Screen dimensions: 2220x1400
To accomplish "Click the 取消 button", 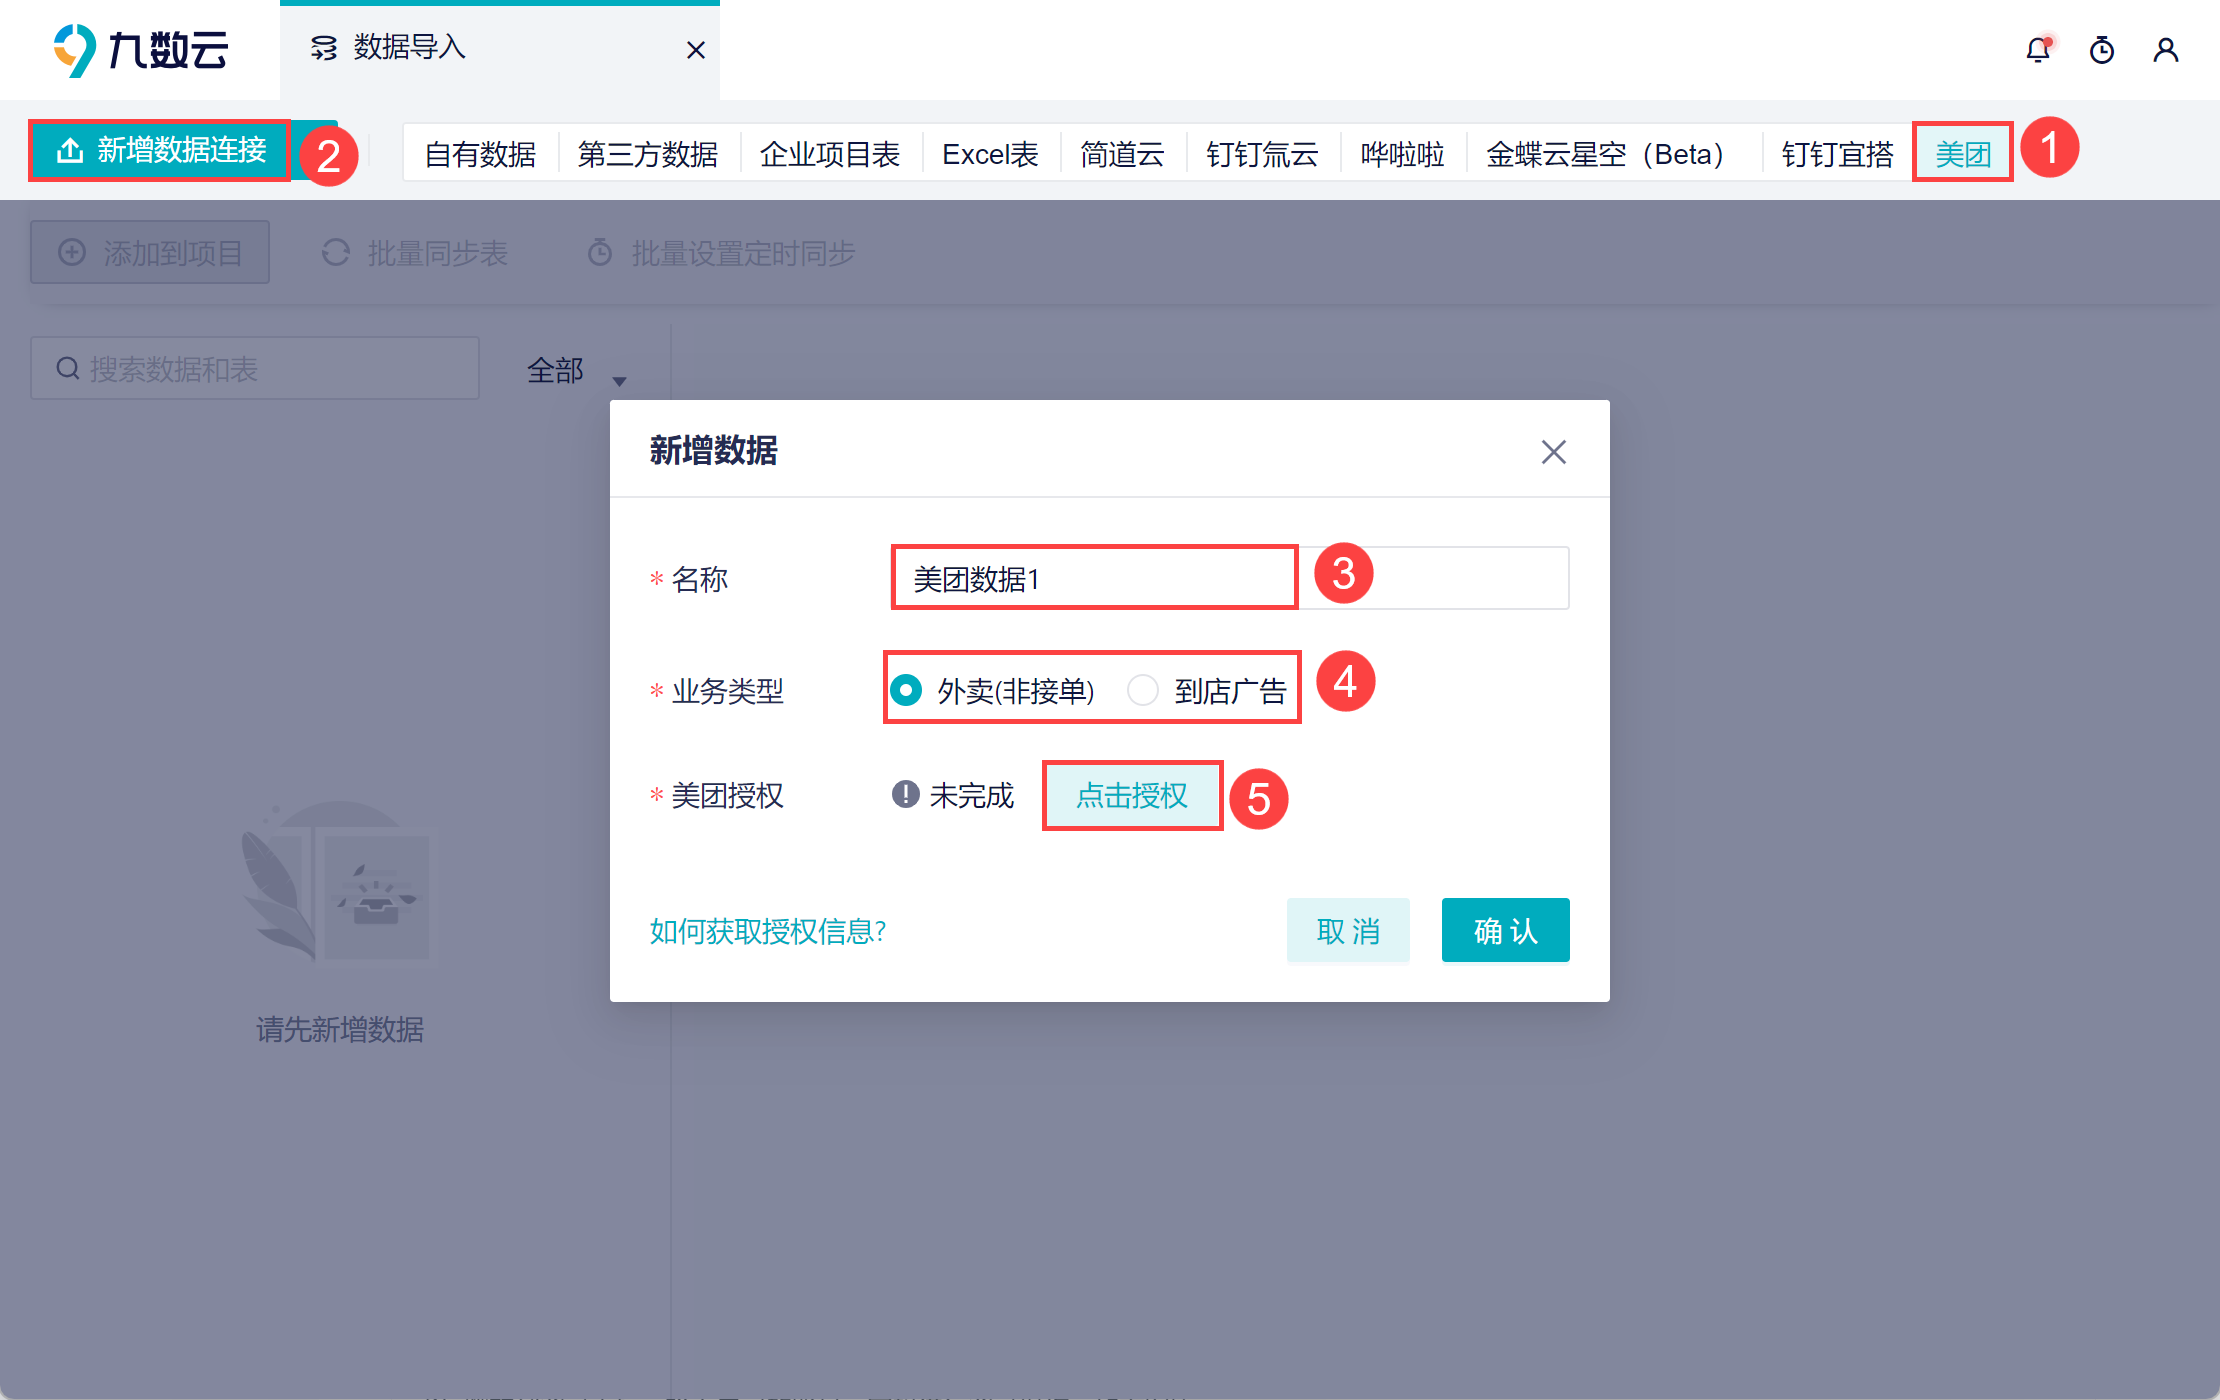I will [1347, 931].
